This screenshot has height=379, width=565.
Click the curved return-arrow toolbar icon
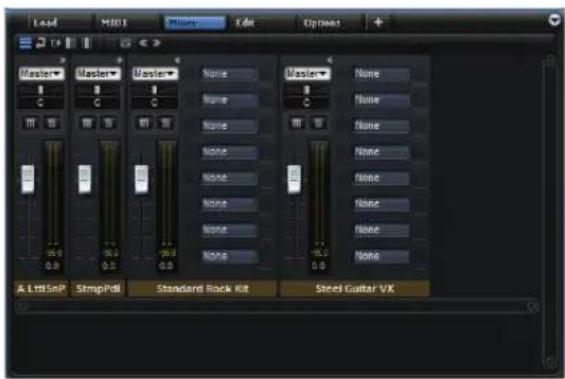41,43
